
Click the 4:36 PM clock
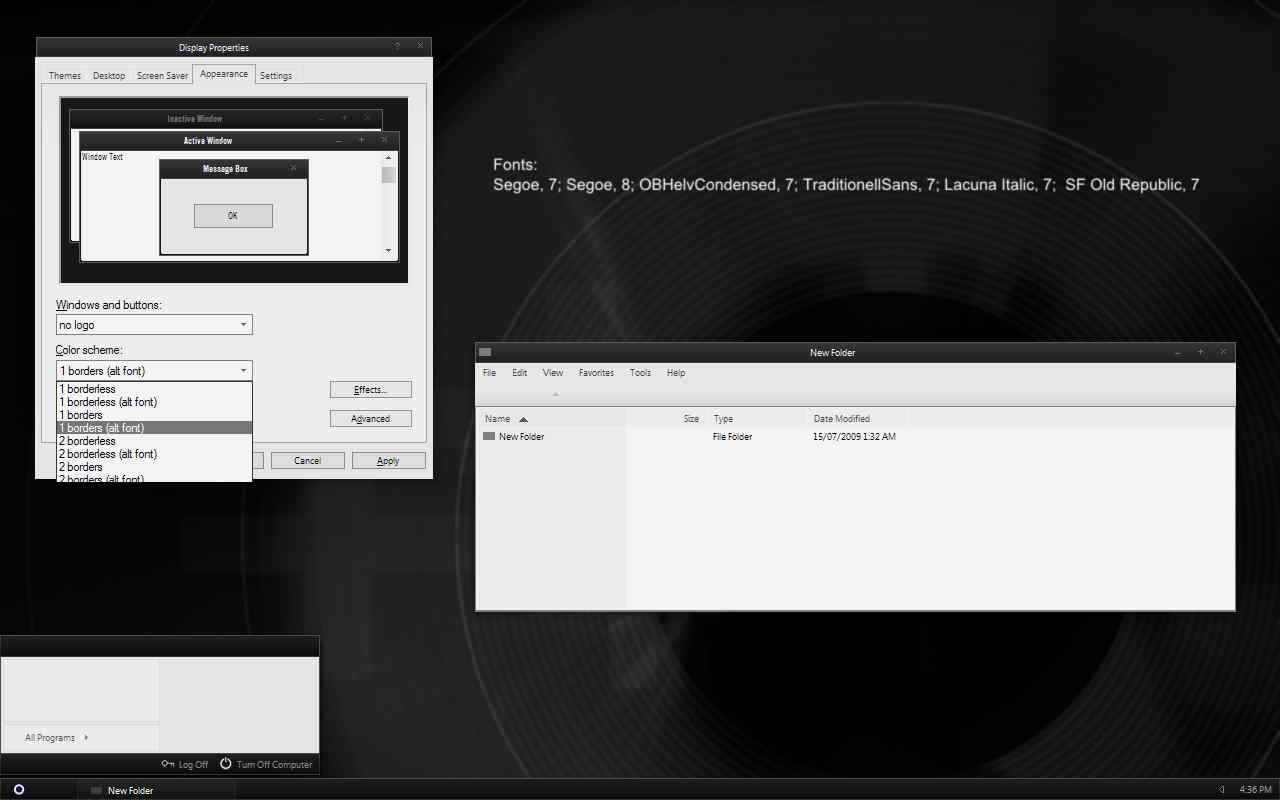point(1255,790)
